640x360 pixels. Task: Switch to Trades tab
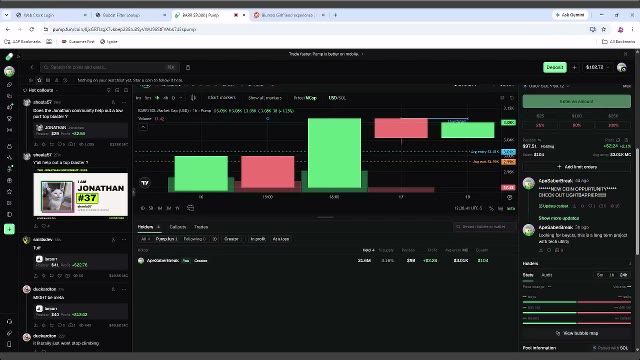201,227
